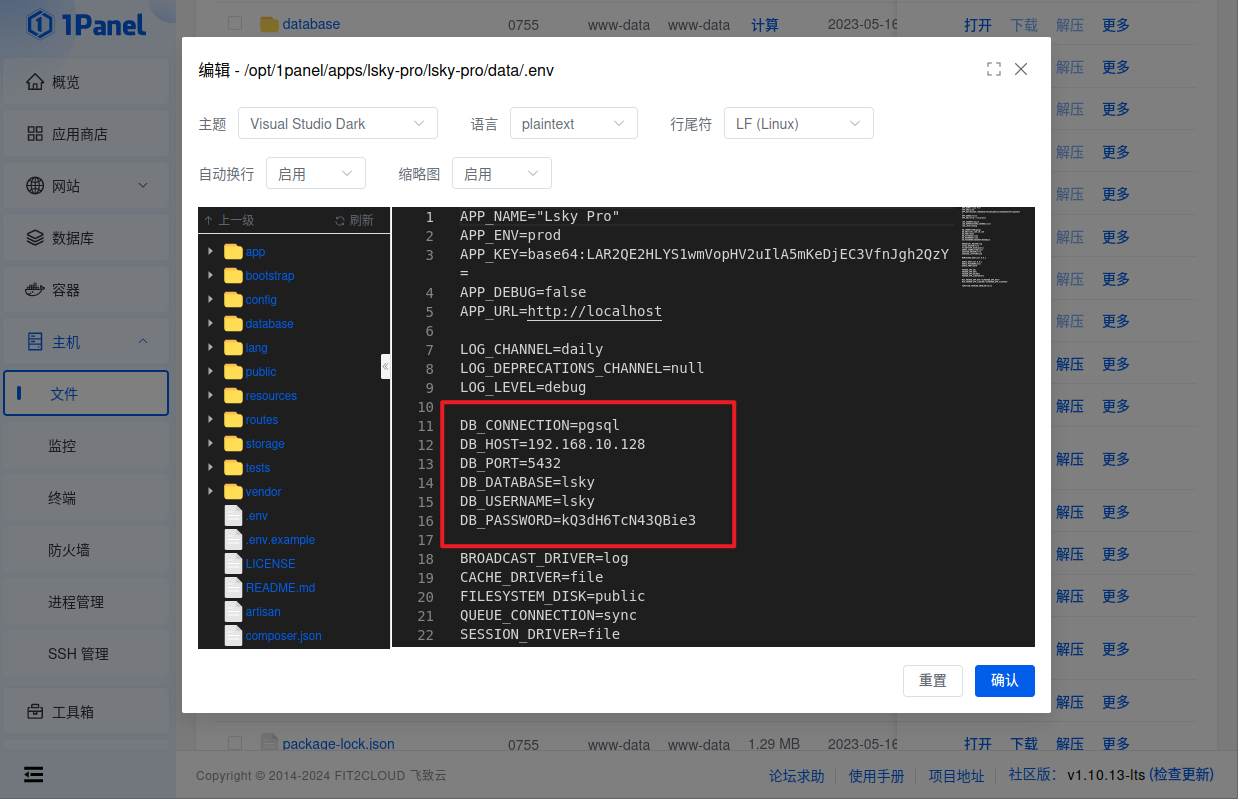Click the globe icon beside 网站

point(35,186)
